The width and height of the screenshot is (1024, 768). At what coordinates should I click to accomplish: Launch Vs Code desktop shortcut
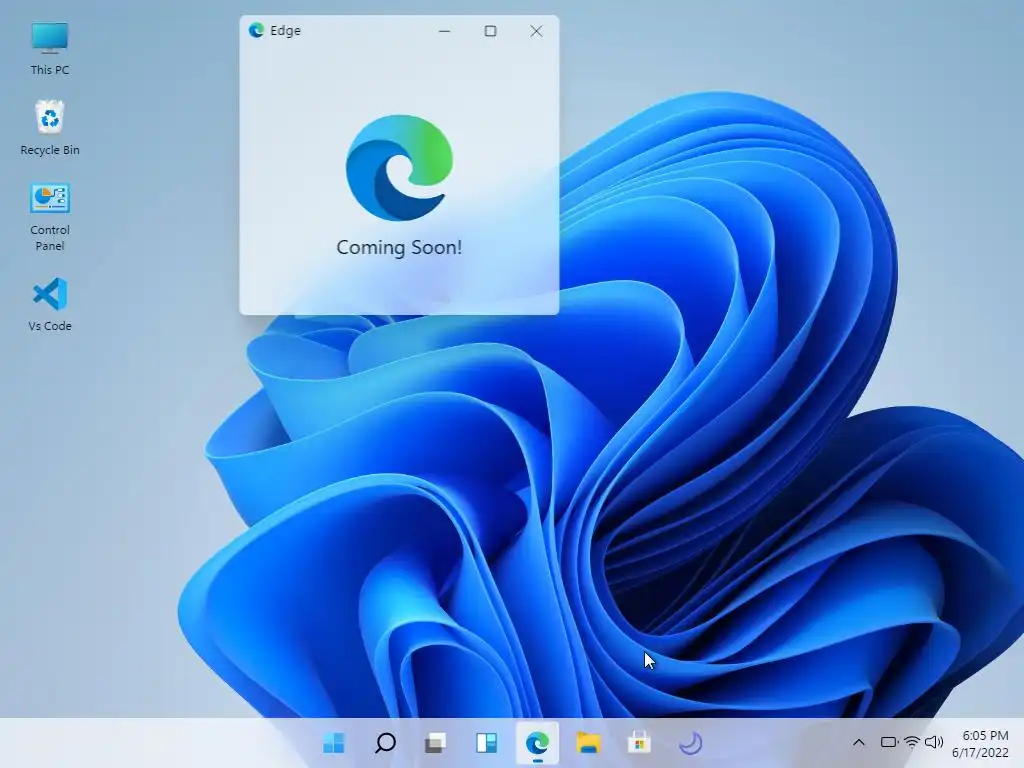click(x=50, y=304)
